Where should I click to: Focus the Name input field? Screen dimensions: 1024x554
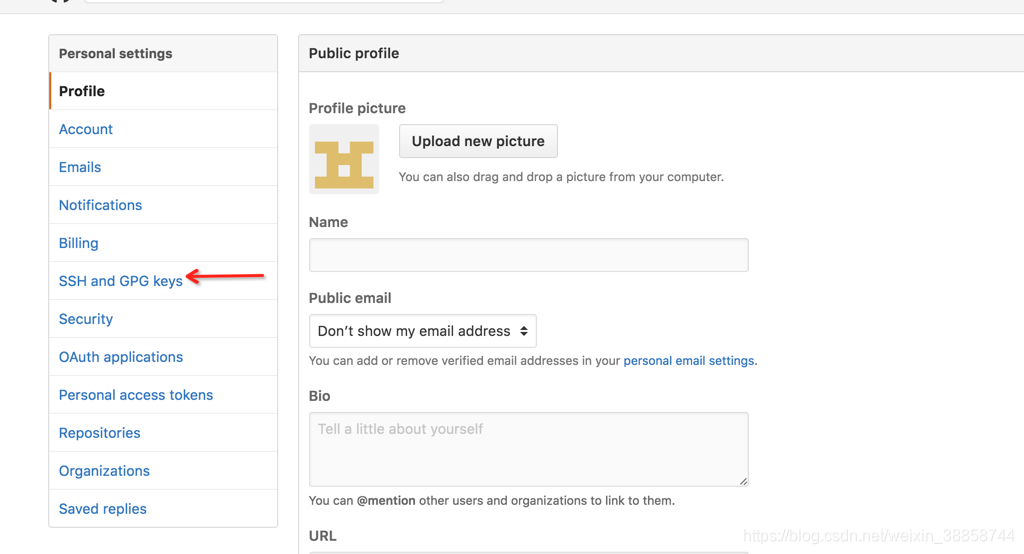(x=528, y=255)
